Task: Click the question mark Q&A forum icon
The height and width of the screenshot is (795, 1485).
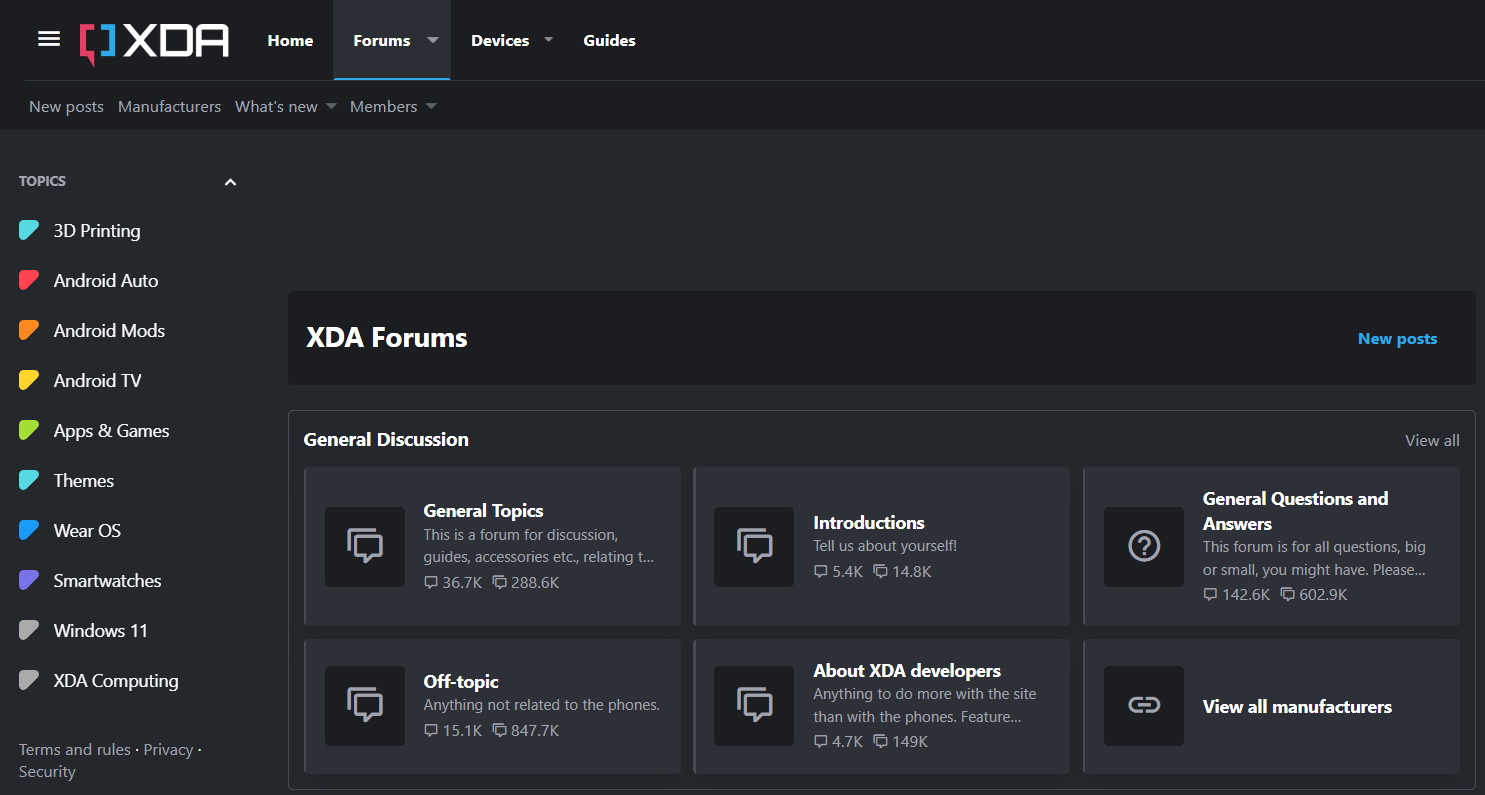Action: coord(1144,547)
